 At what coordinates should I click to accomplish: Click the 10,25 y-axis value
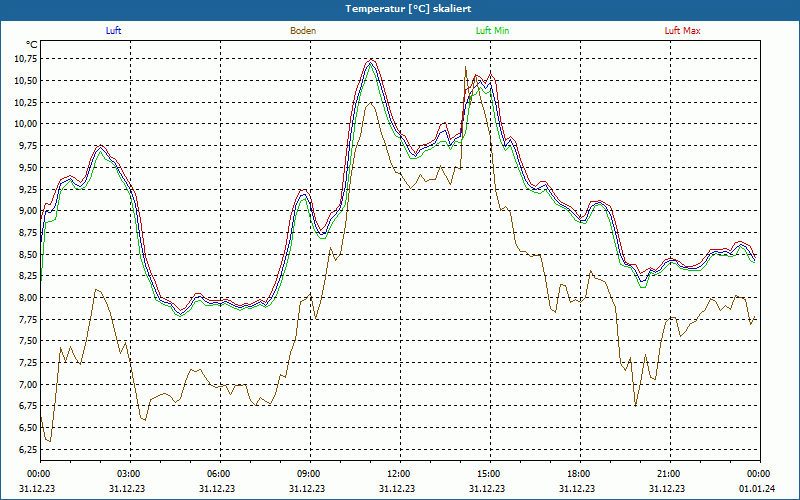click(x=27, y=103)
